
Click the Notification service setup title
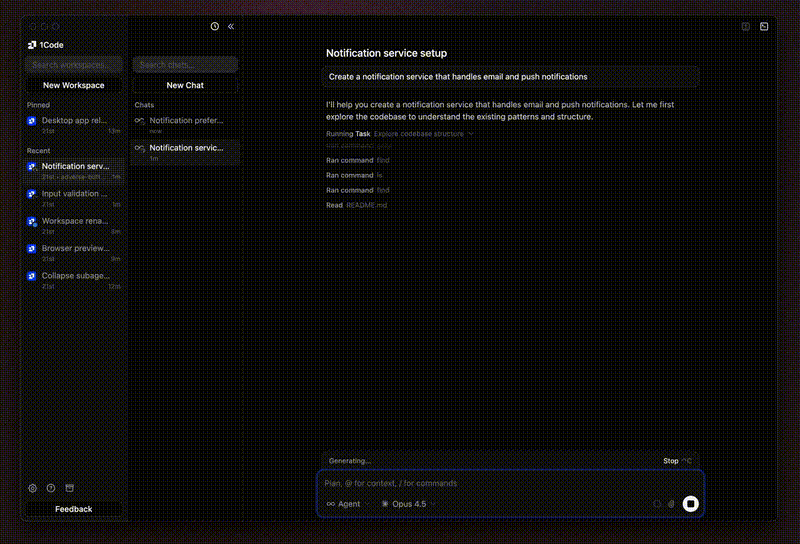pos(386,53)
